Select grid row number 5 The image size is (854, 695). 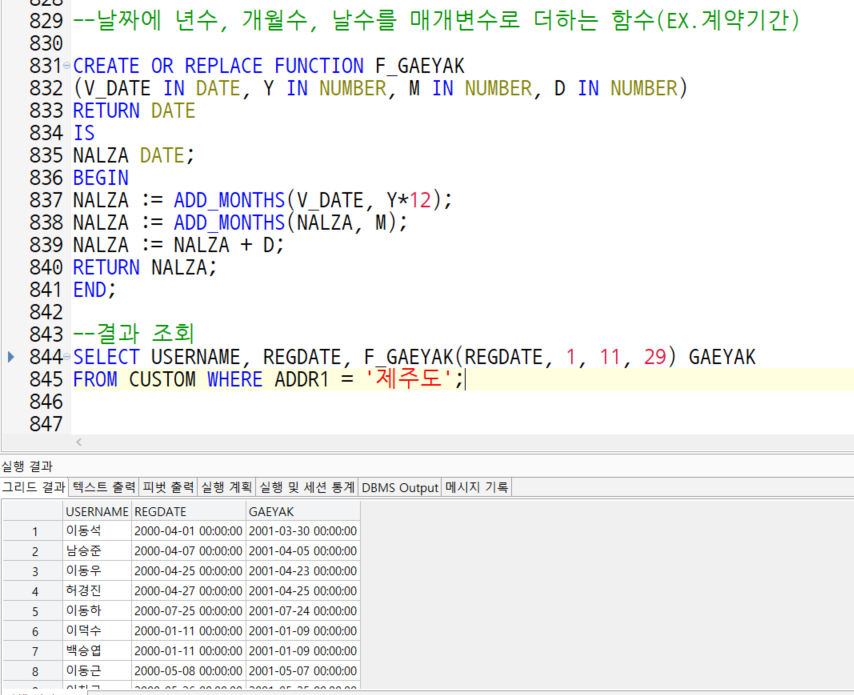[34, 611]
